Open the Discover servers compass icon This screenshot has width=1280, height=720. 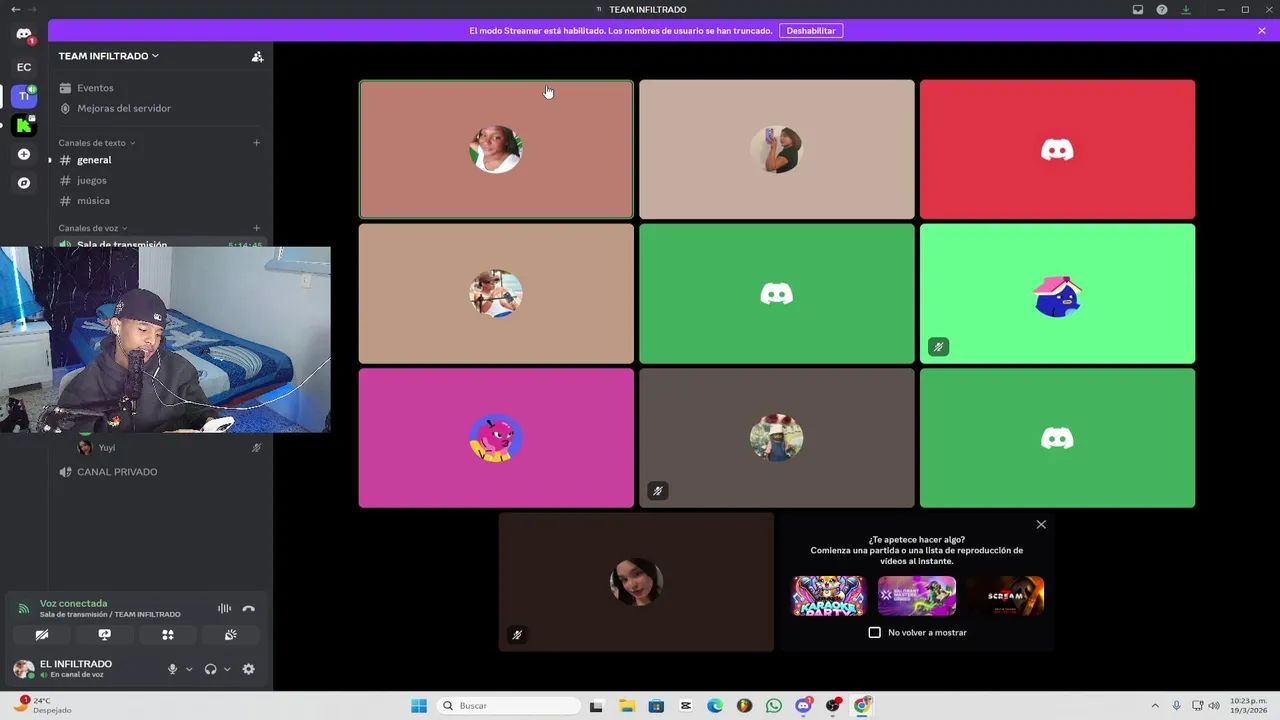click(24, 183)
